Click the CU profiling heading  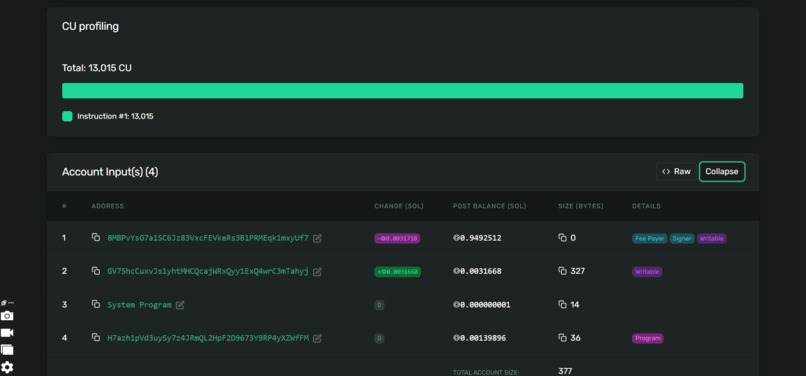coord(90,26)
